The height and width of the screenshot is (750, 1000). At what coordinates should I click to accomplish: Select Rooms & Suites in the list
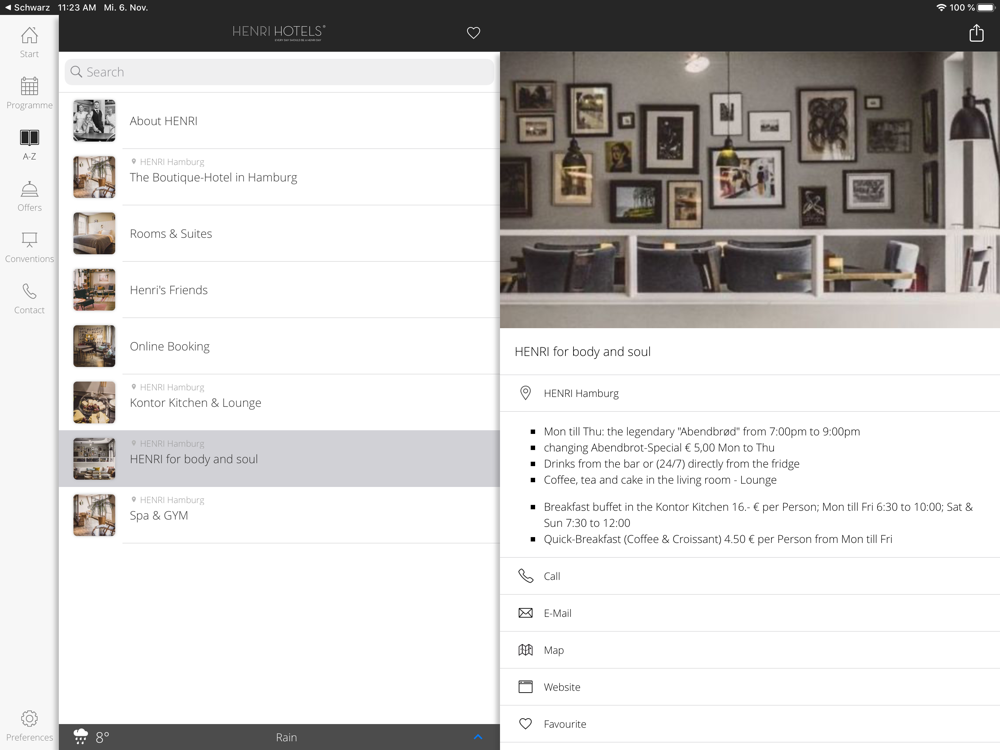pyautogui.click(x=279, y=233)
